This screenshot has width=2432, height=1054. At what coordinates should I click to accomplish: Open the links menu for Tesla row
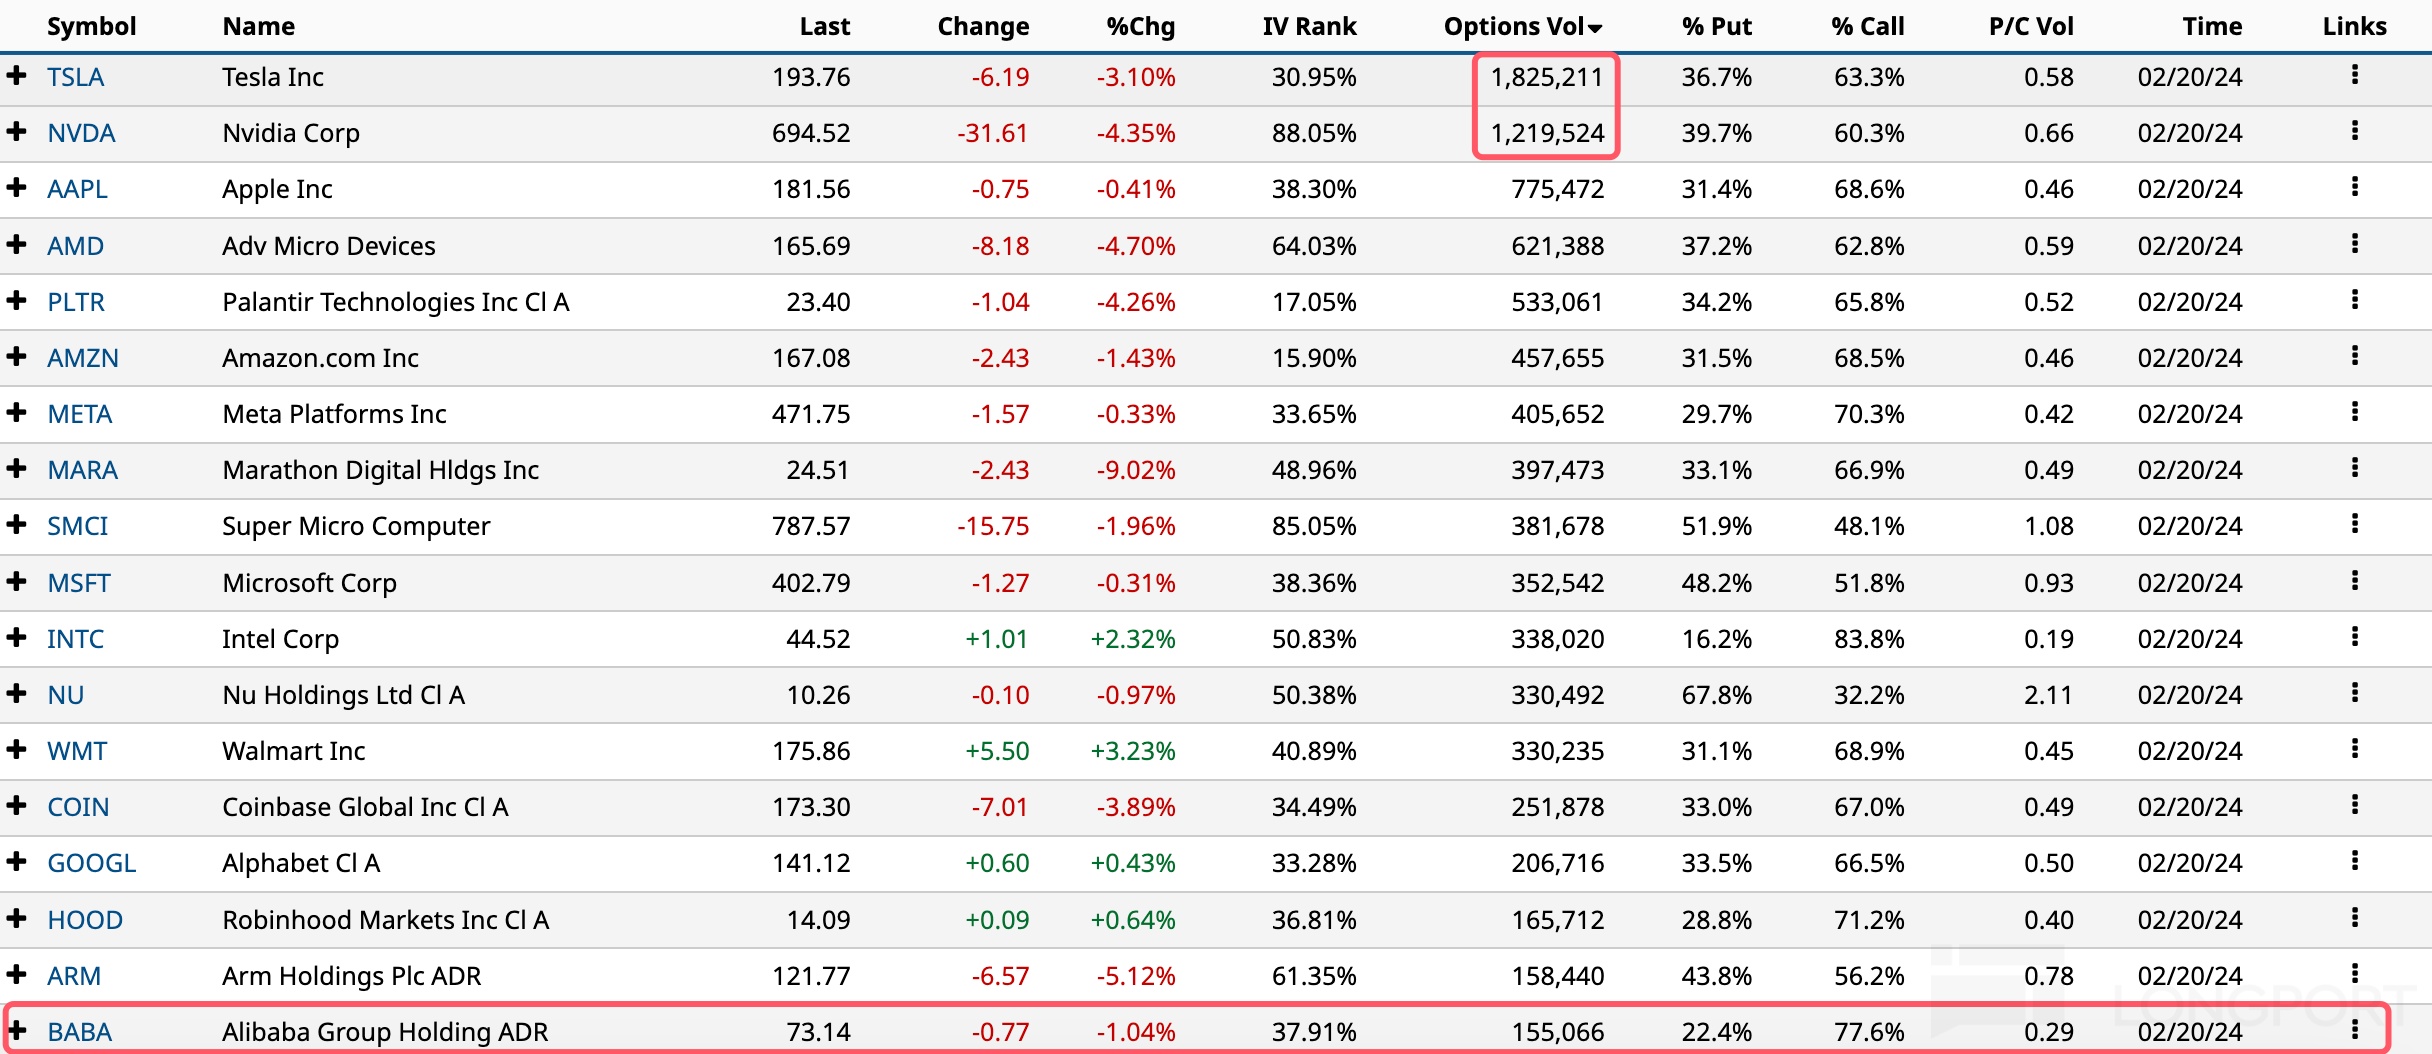pos(2355,75)
